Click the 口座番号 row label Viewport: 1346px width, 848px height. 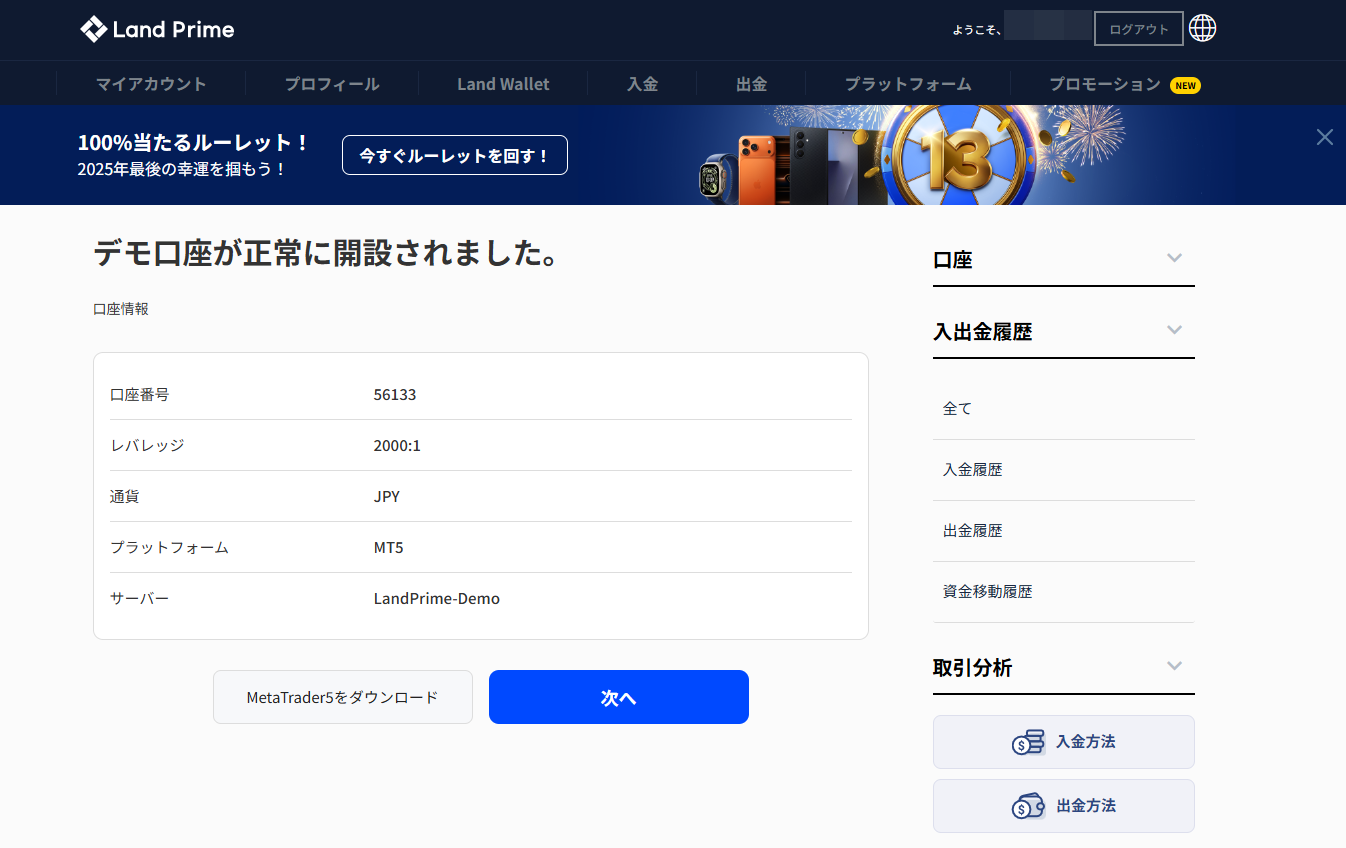140,394
